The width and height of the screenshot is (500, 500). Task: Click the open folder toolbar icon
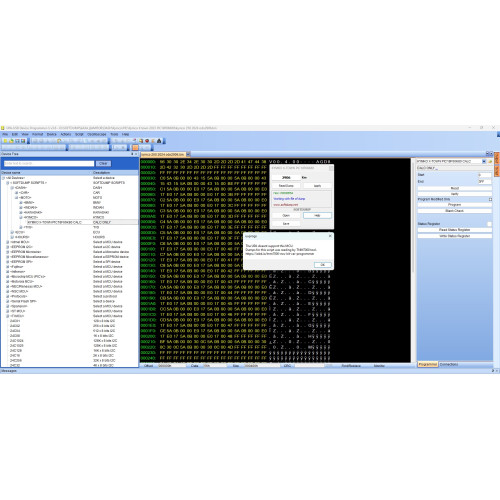pos(11,141)
